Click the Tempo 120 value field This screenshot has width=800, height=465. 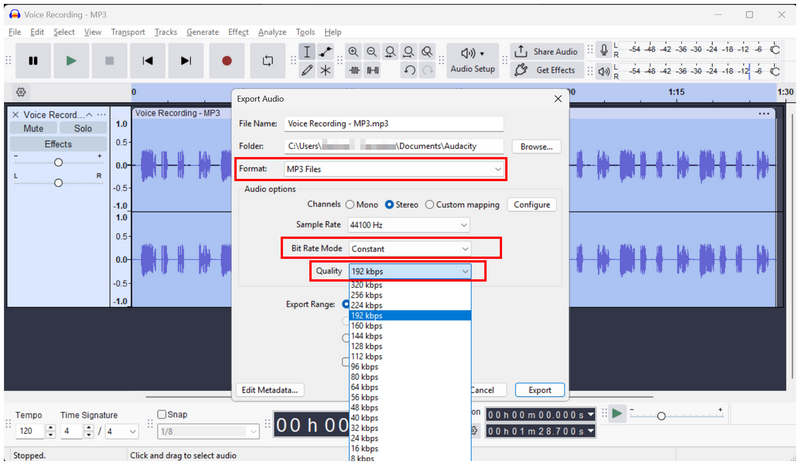pos(30,431)
